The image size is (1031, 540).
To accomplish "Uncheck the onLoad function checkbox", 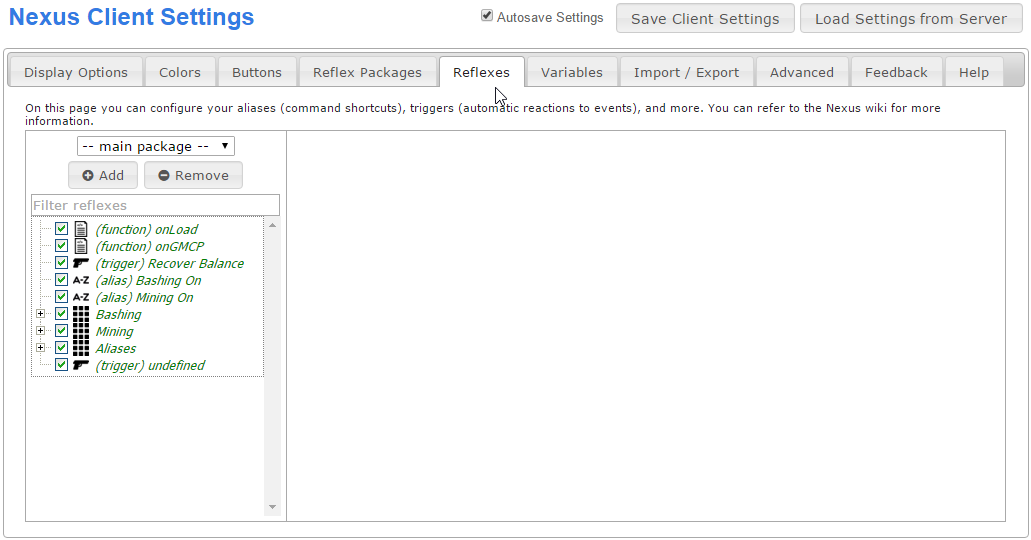I will (x=61, y=229).
